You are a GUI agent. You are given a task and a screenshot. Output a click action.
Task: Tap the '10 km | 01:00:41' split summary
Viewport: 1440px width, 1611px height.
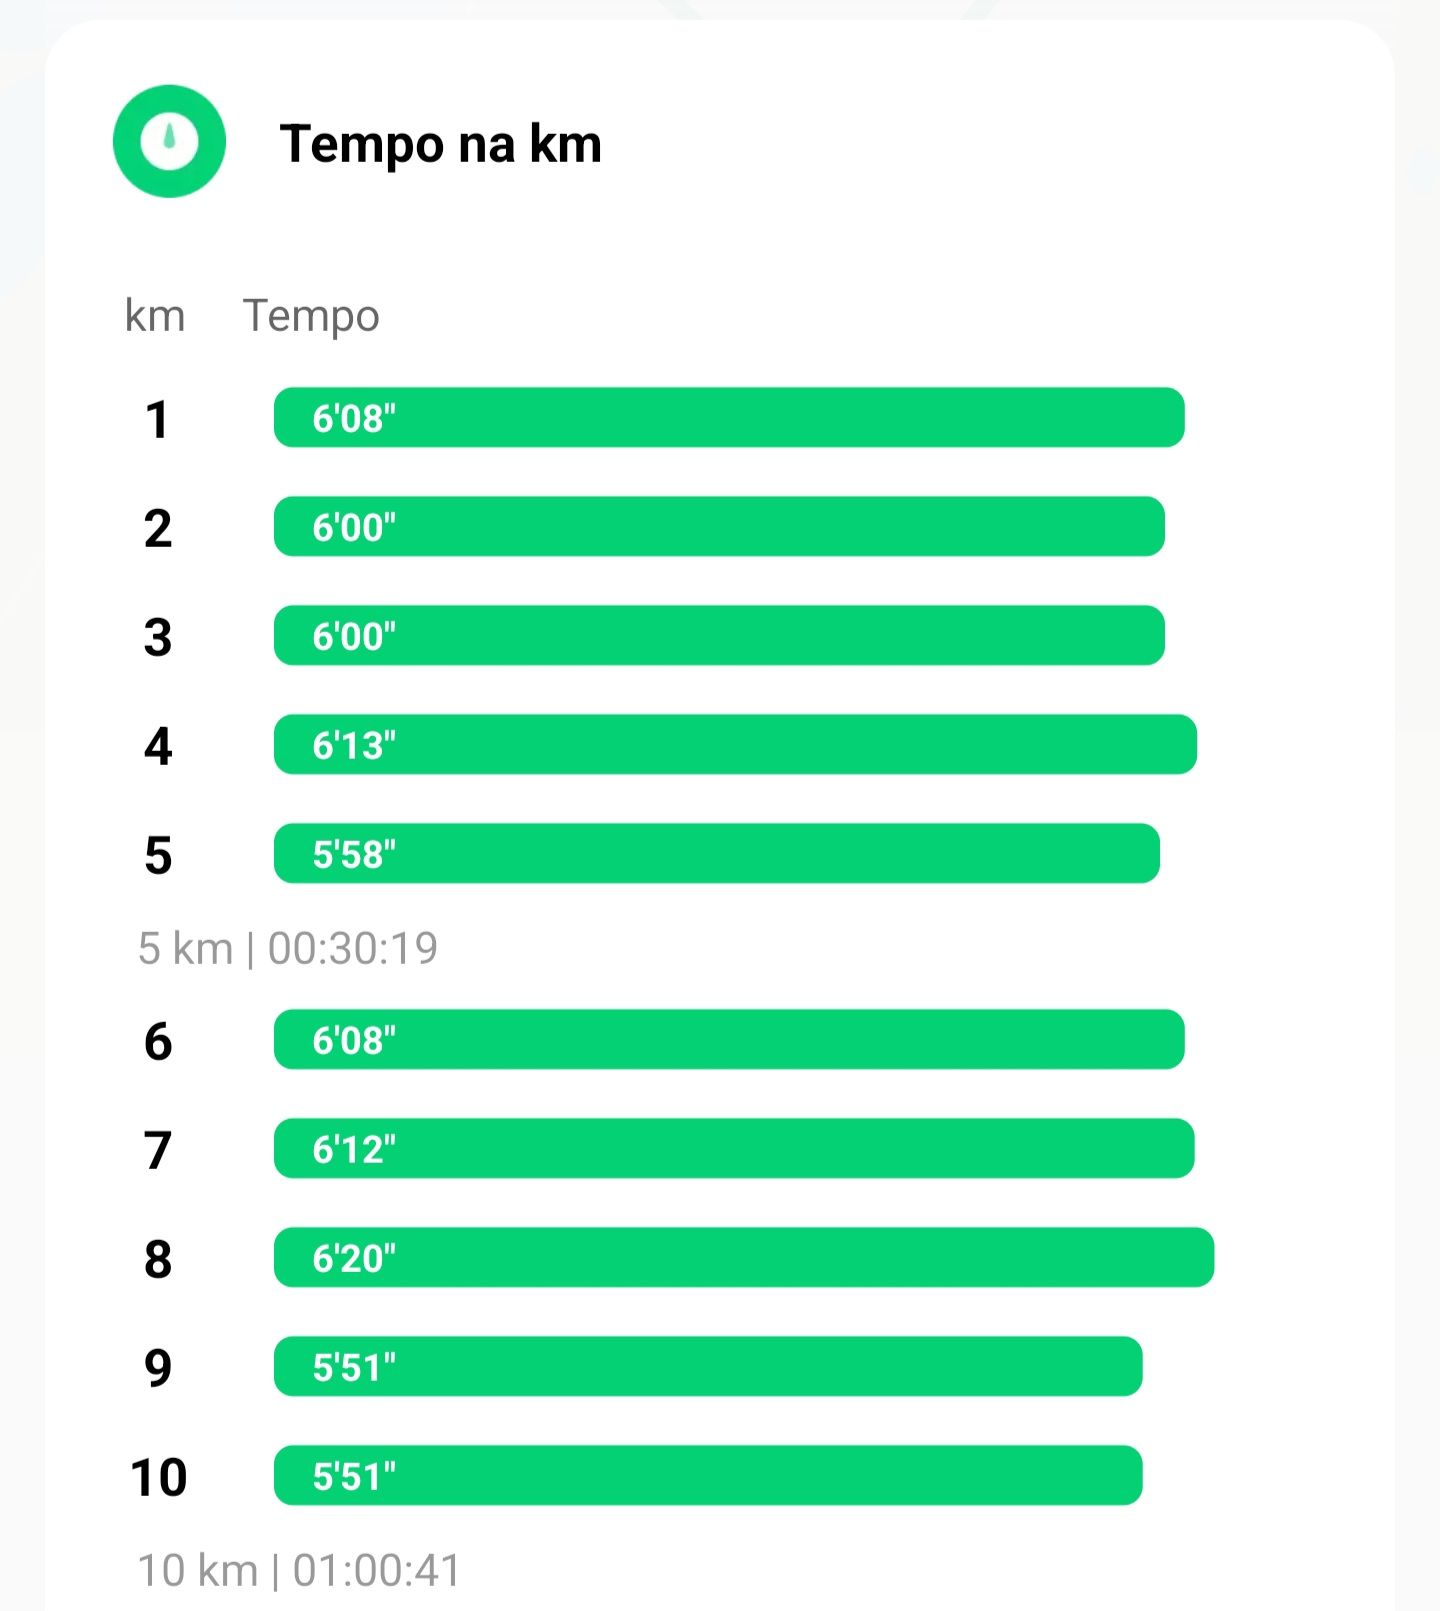coord(299,1570)
